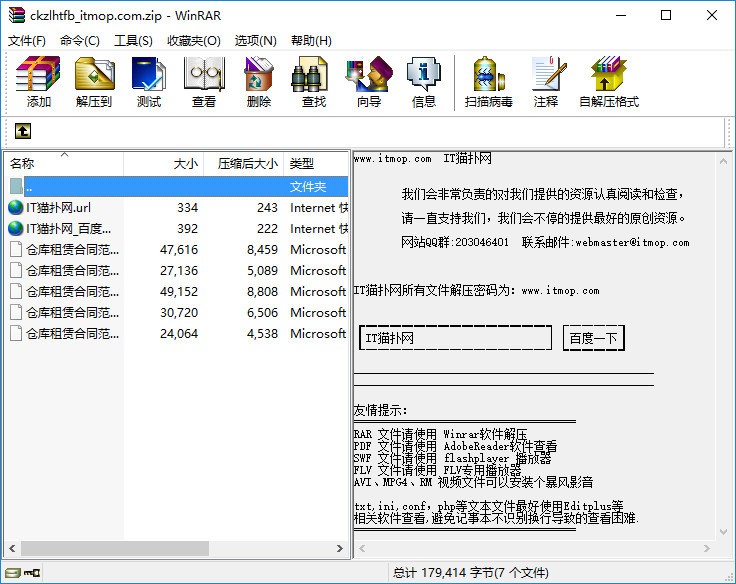Click file list horizontal scrollbar thumb
Image resolution: width=736 pixels, height=584 pixels.
pos(115,548)
